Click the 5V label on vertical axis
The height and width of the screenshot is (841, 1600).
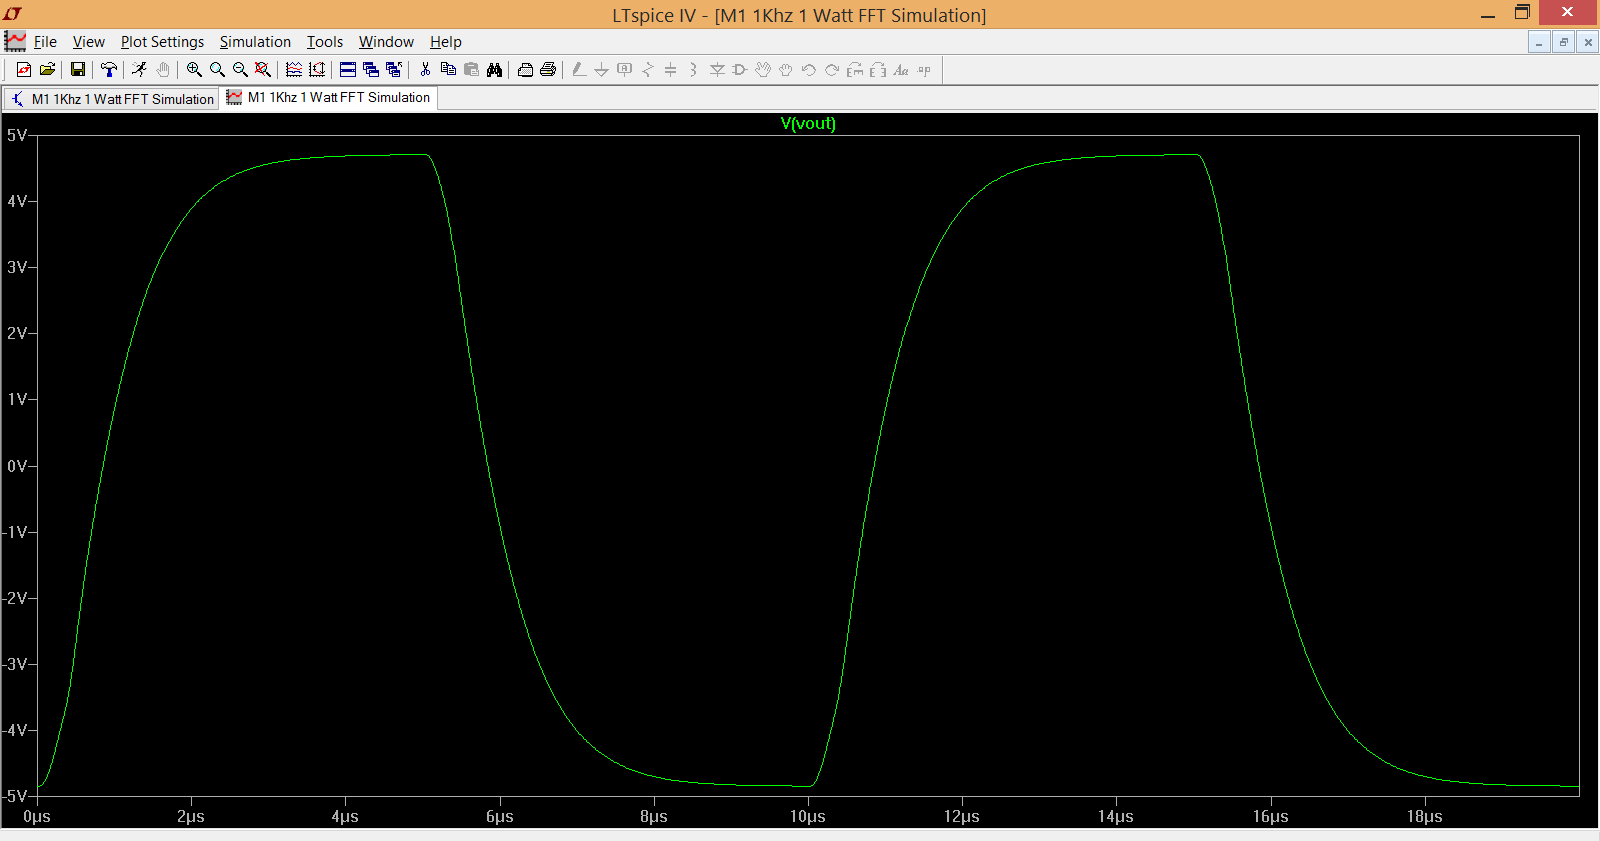(17, 135)
